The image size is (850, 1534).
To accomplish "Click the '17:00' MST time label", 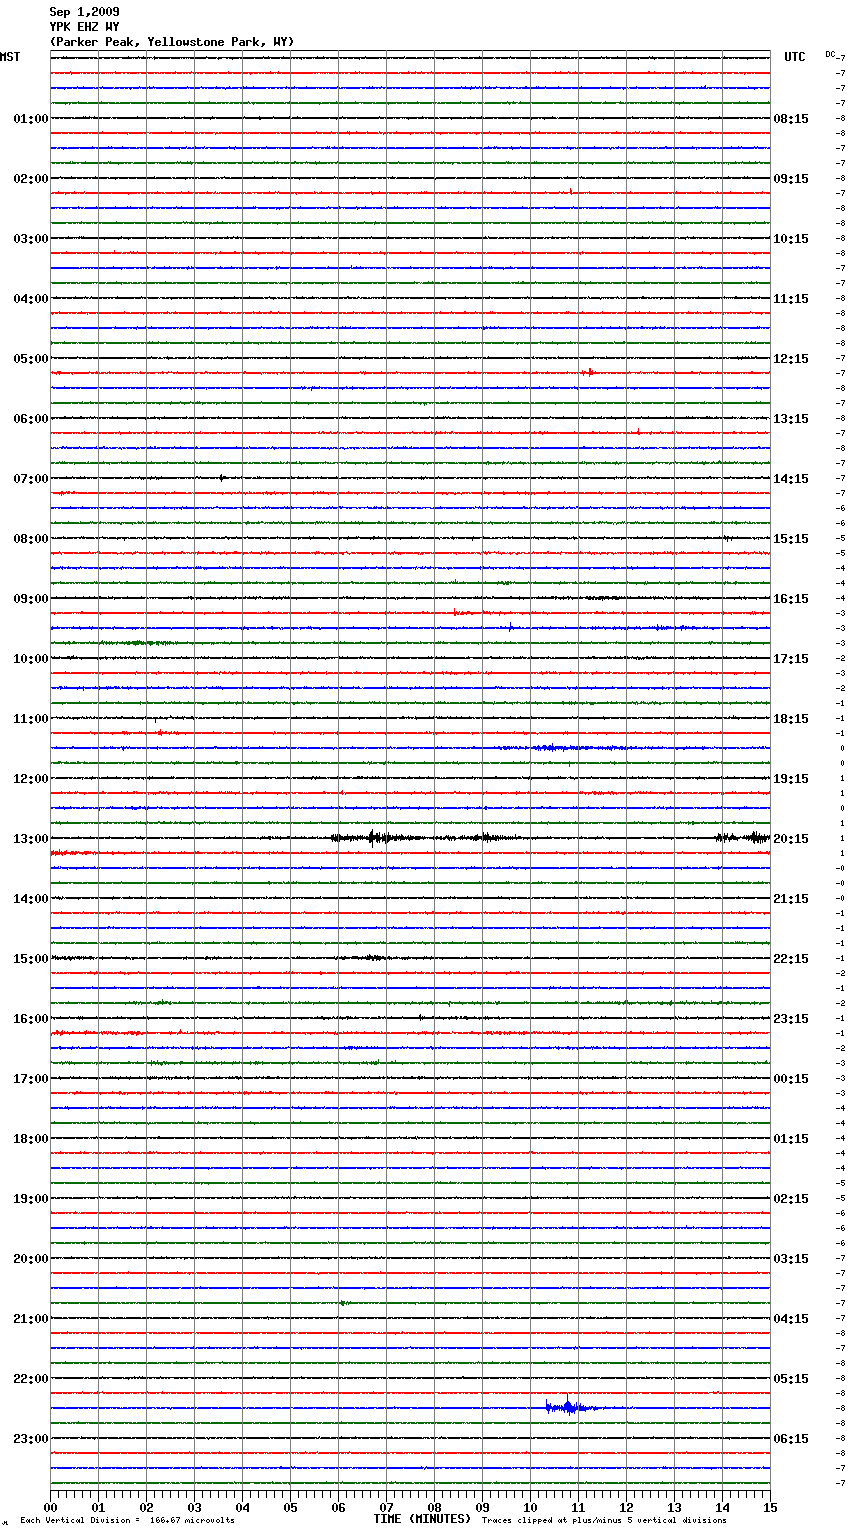I will coord(31,1079).
